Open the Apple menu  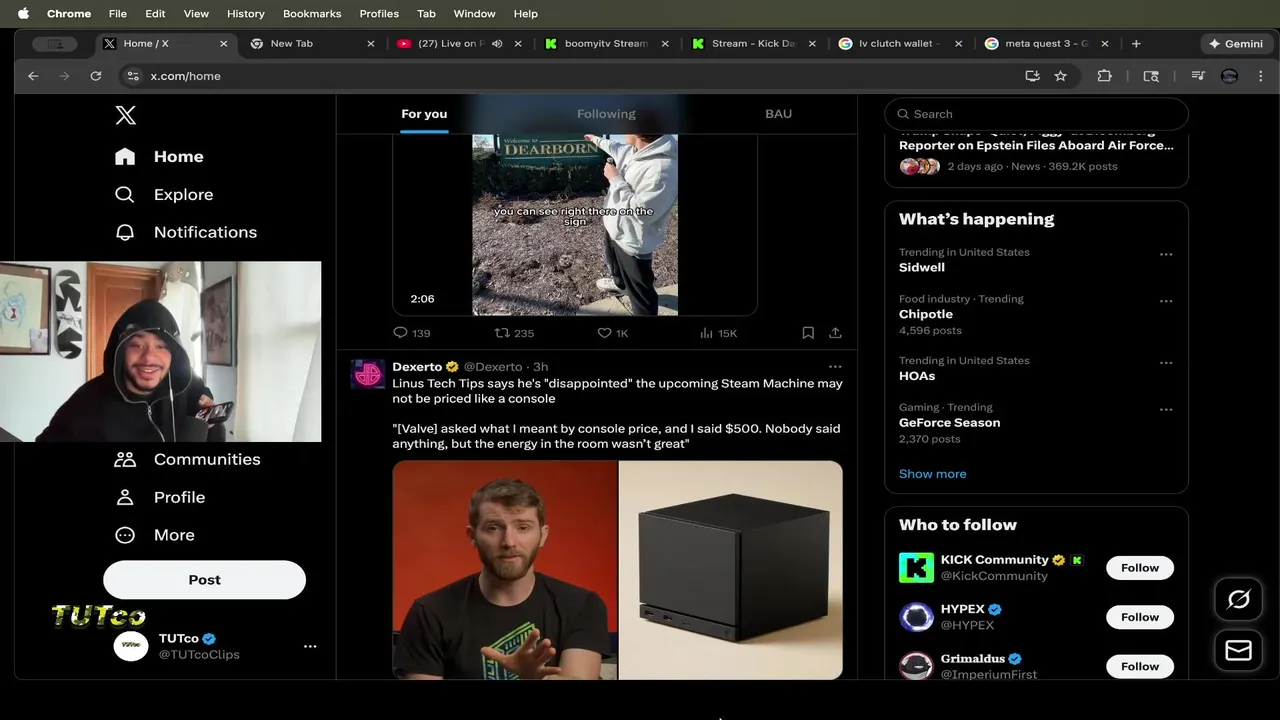[x=23, y=14]
